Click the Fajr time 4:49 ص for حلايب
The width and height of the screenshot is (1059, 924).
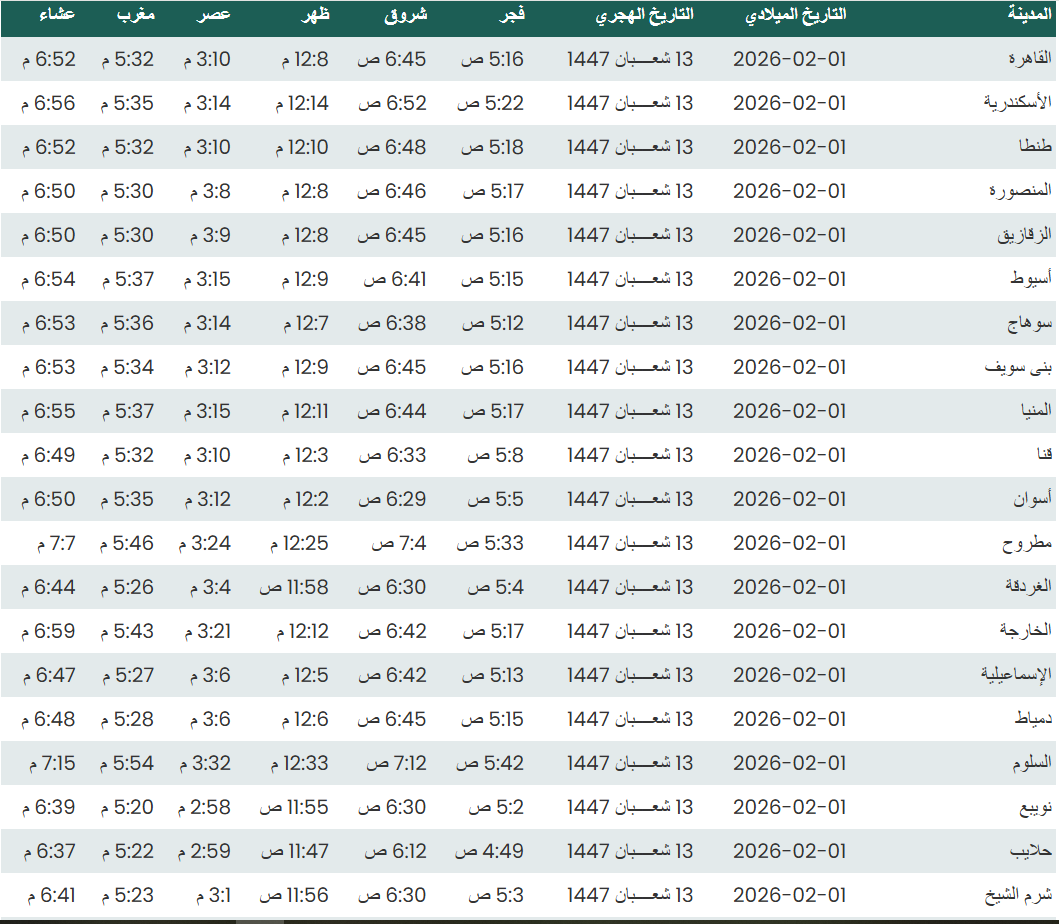pyautogui.click(x=490, y=851)
